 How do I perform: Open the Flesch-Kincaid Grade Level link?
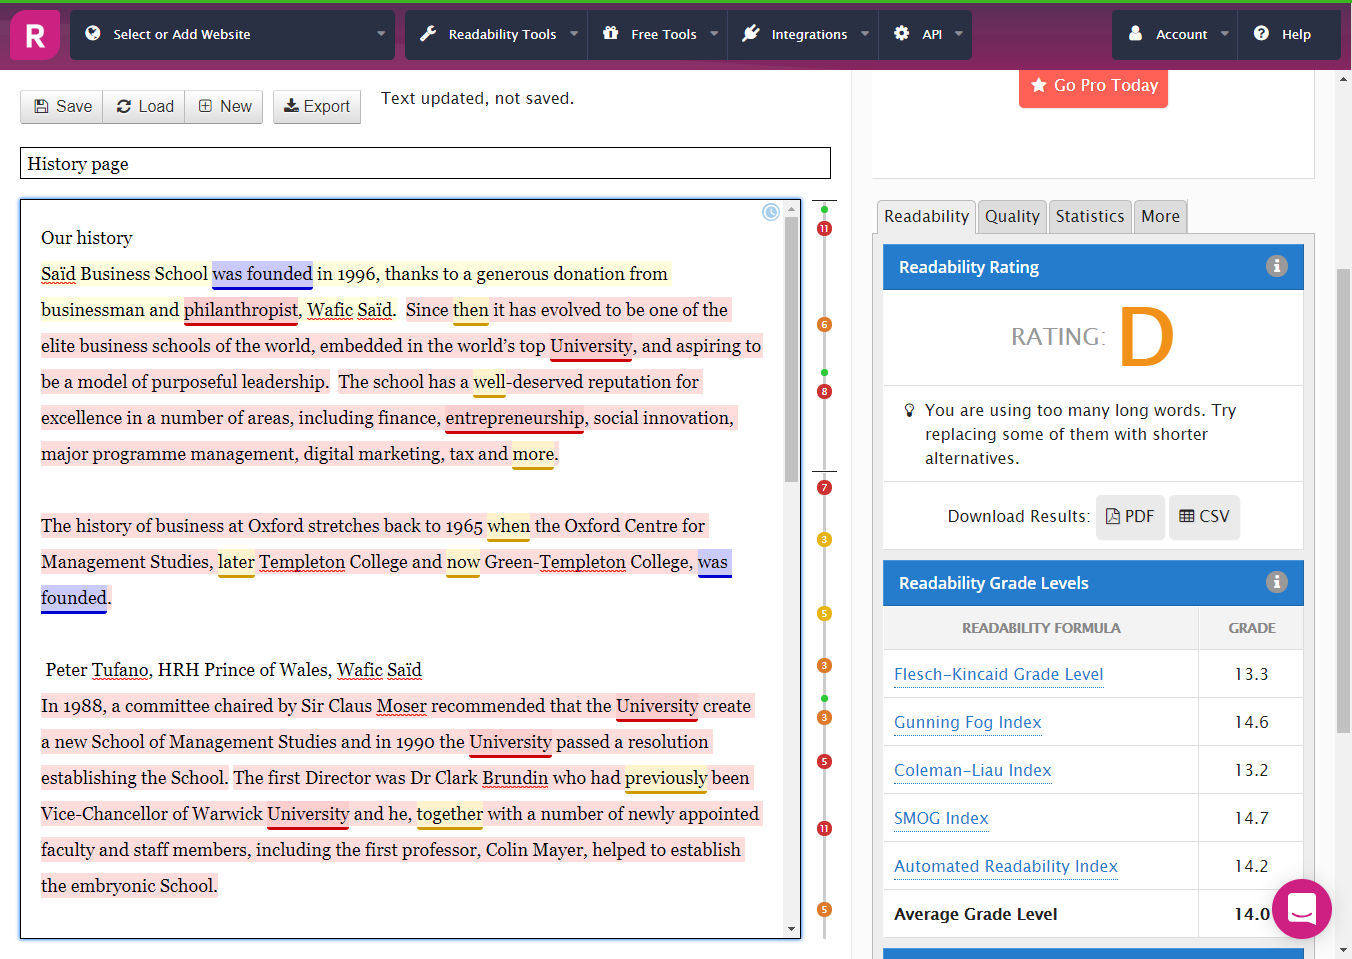click(998, 674)
